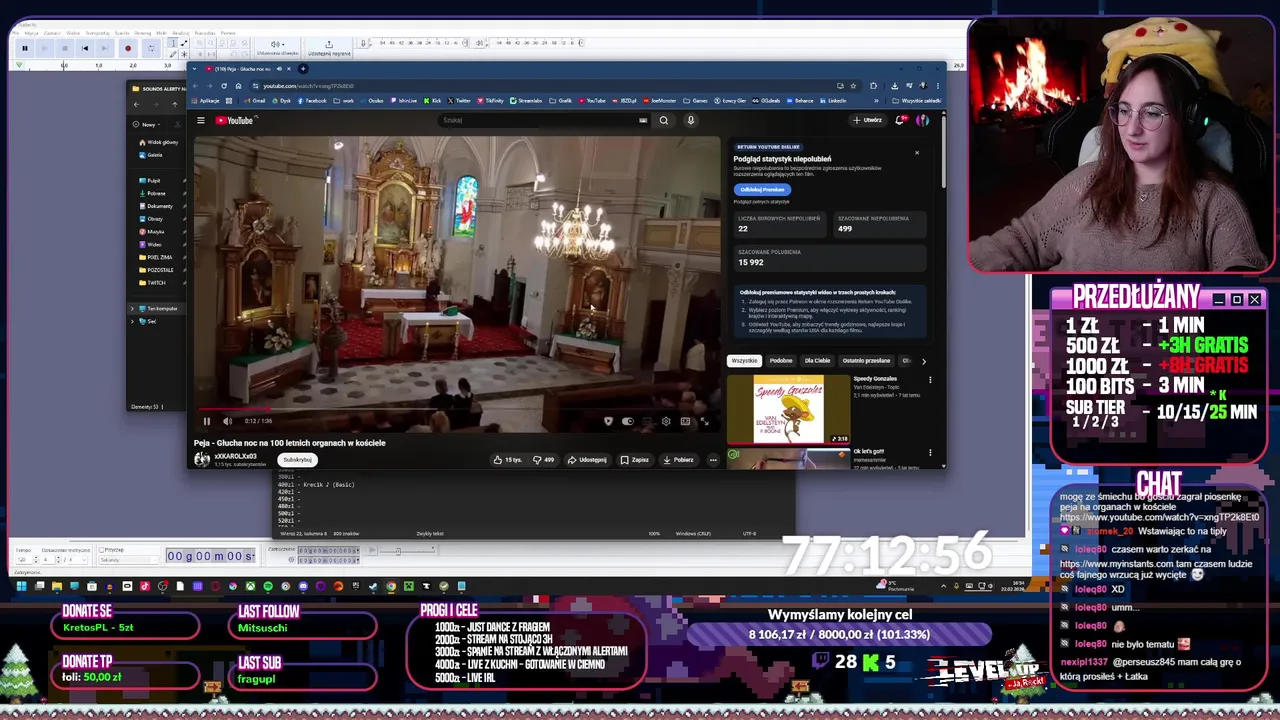Mute the Peja tab audio

(279, 69)
